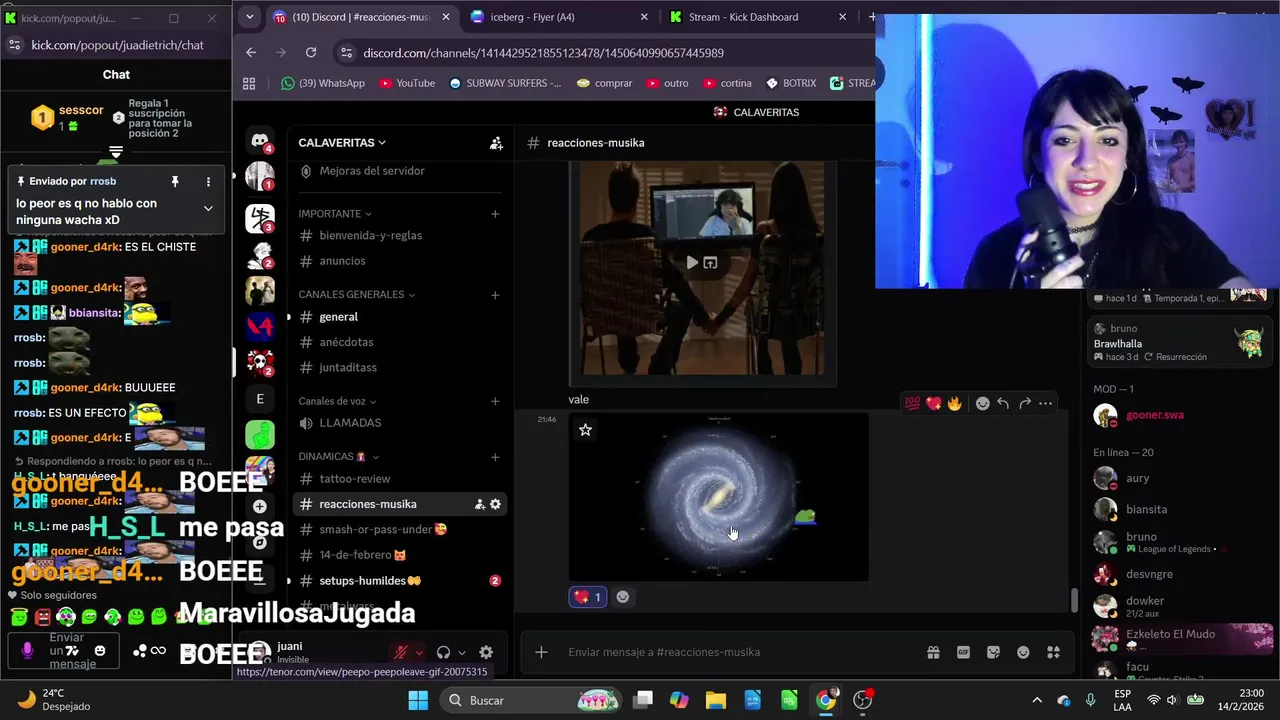Click the invite people icon beside CALAVERITAS
The width and height of the screenshot is (1280, 720).
[496, 143]
